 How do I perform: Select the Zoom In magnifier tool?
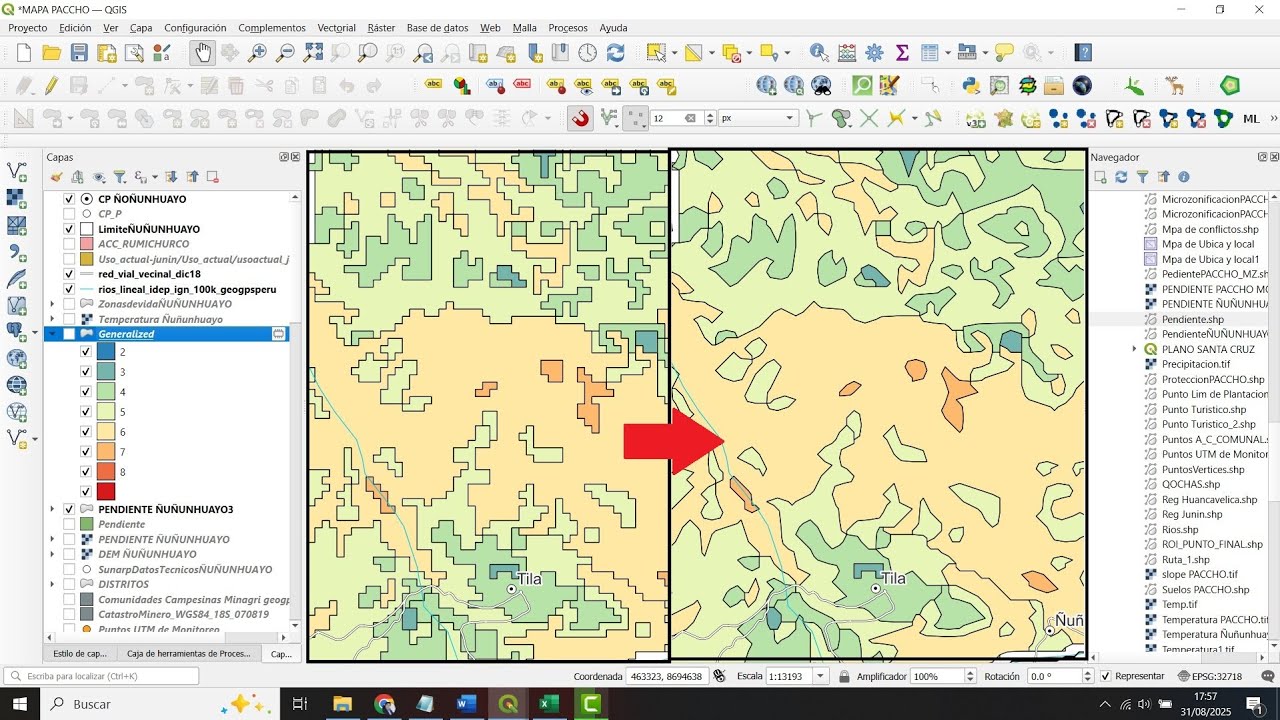[x=258, y=53]
